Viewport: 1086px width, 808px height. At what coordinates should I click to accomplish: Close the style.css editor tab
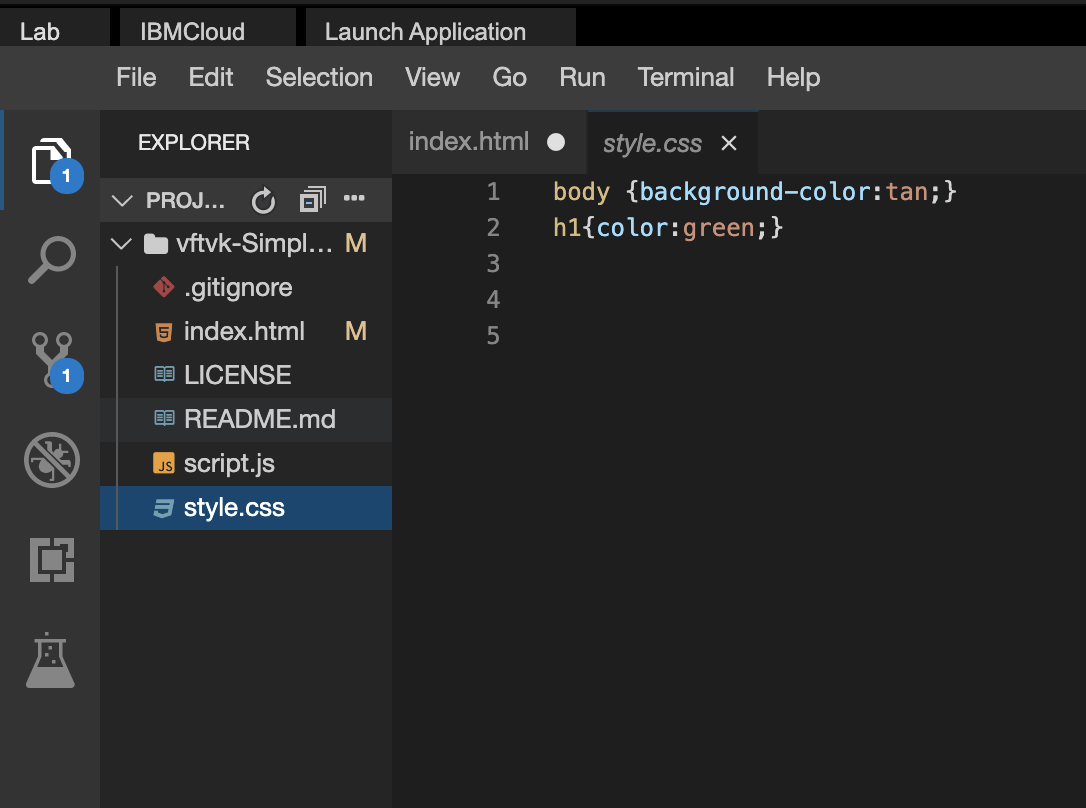(729, 144)
